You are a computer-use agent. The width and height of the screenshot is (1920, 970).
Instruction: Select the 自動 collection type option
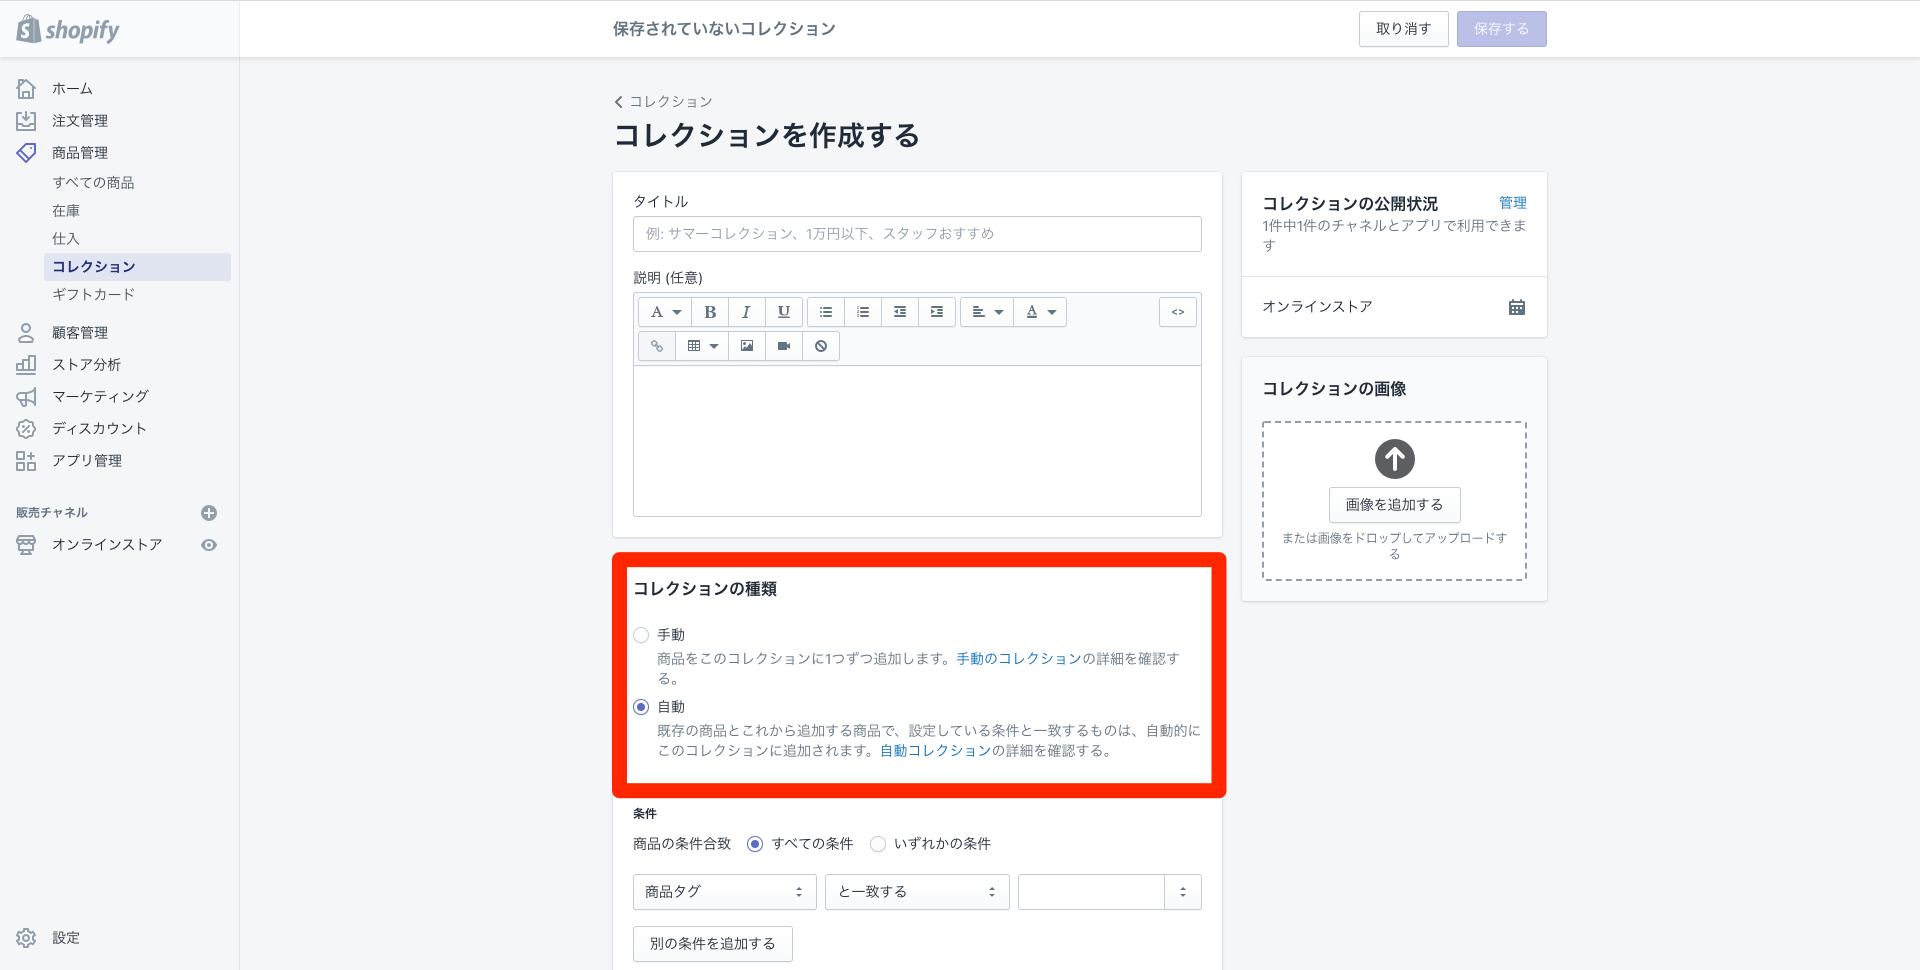click(x=641, y=707)
